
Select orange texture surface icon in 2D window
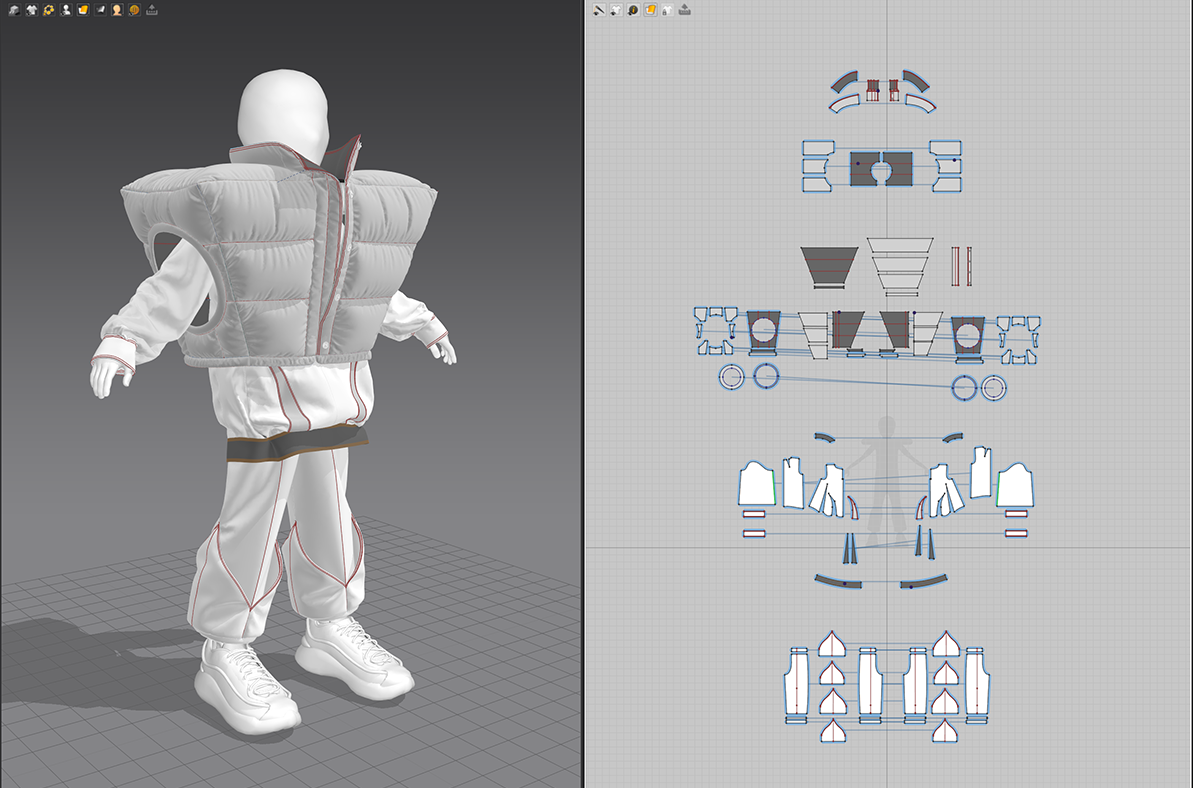click(x=650, y=10)
